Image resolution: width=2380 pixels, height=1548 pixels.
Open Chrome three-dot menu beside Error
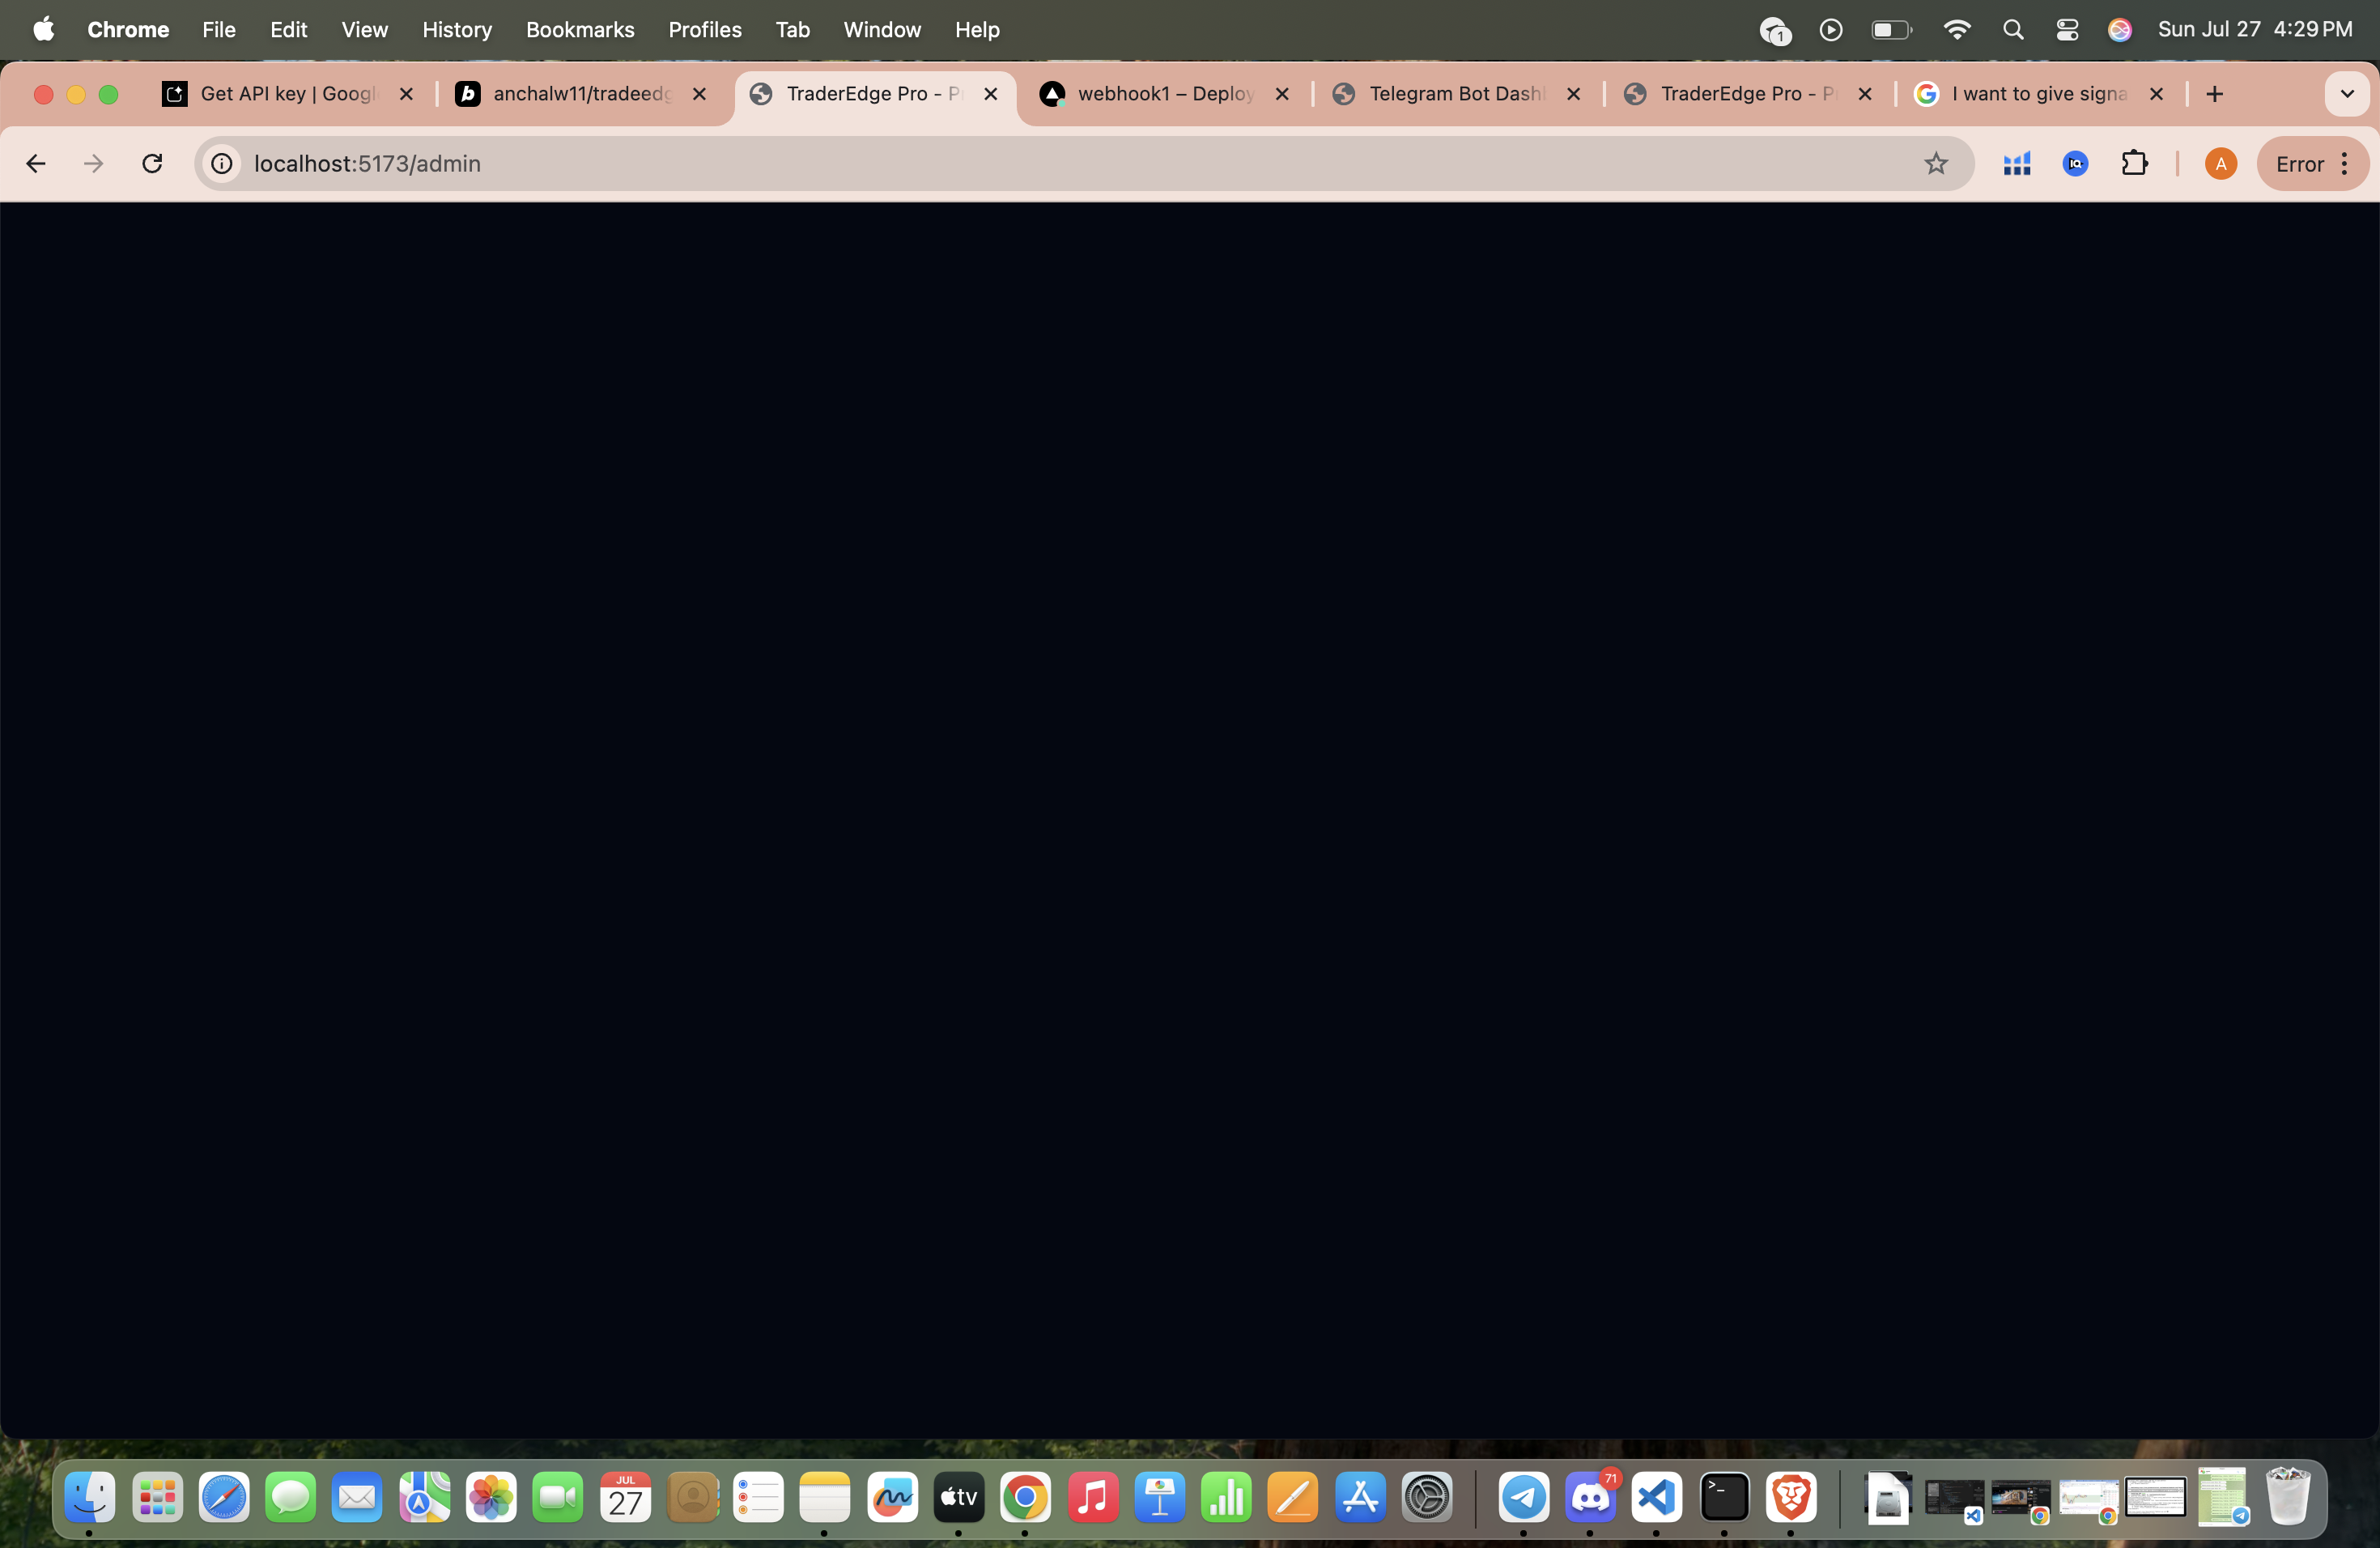click(x=2344, y=164)
